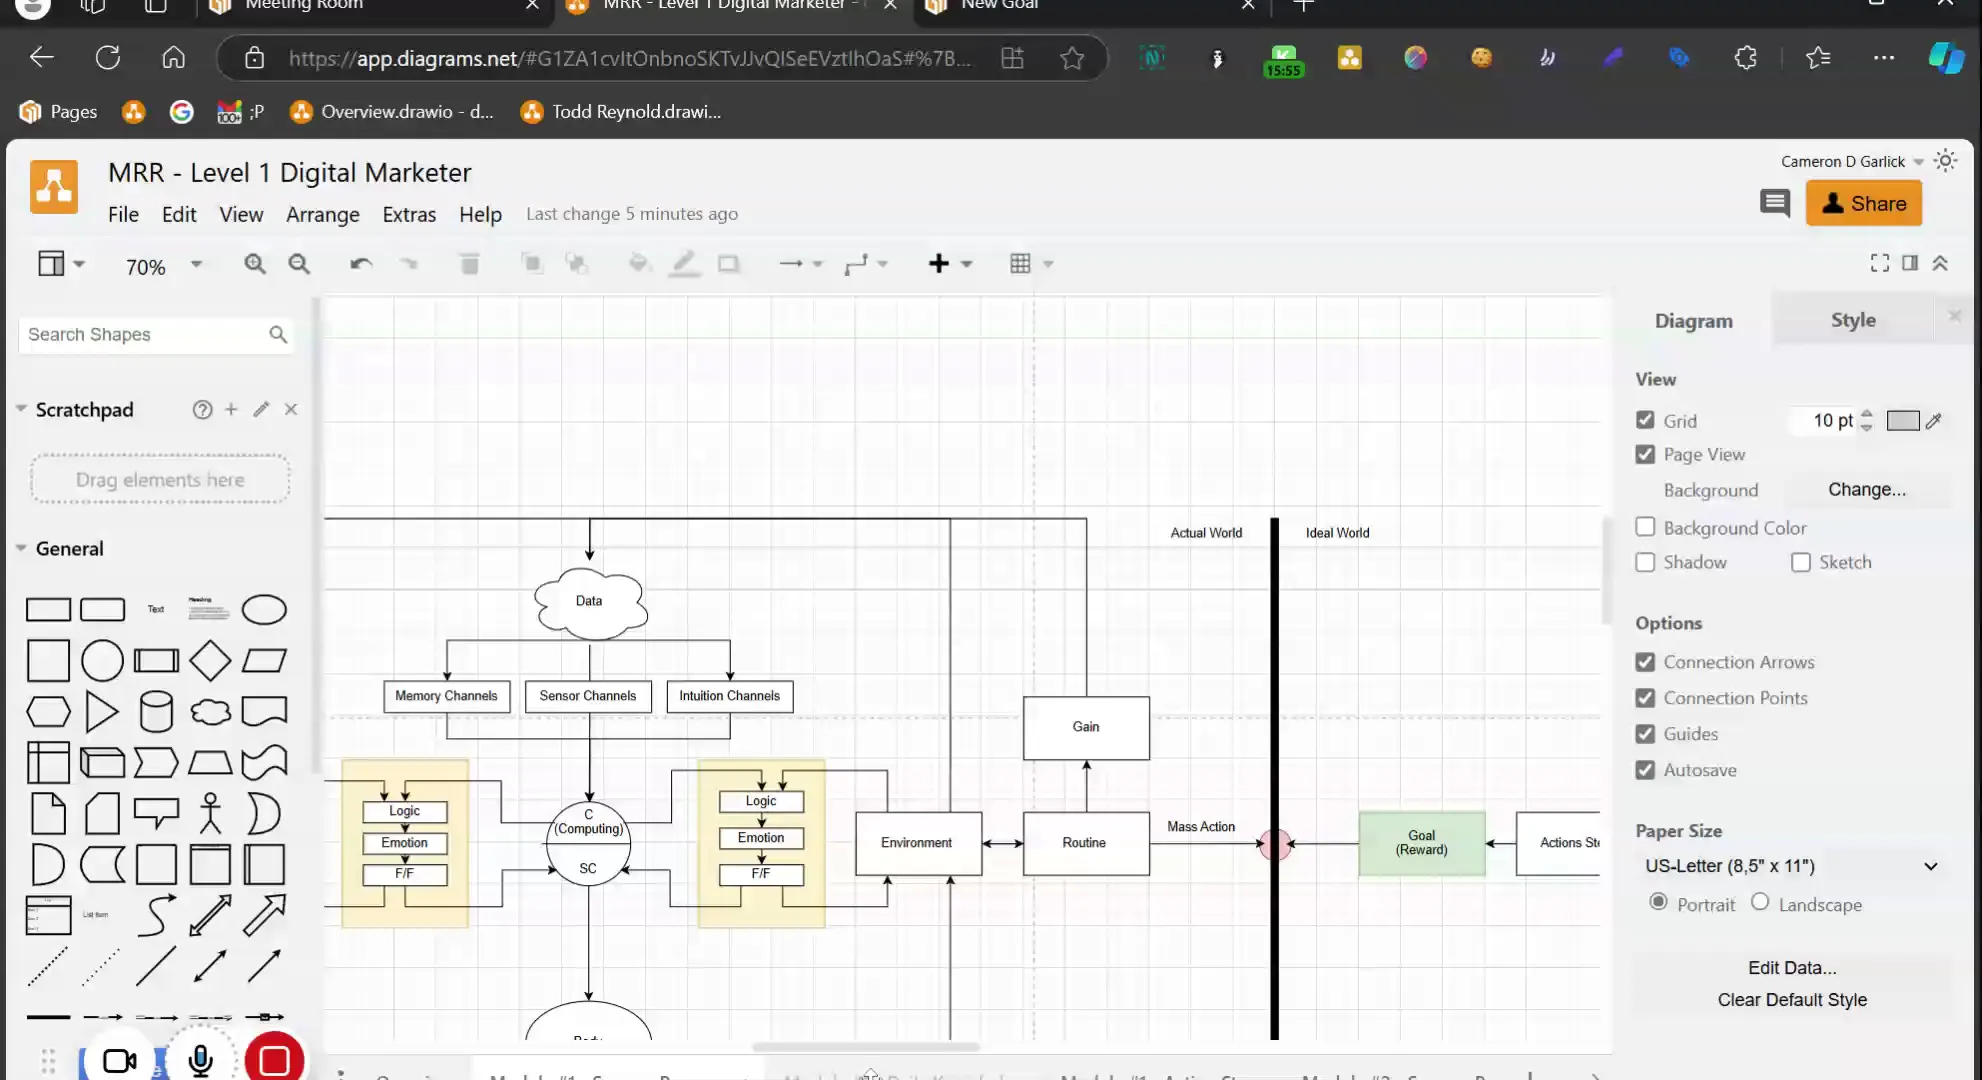The height and width of the screenshot is (1080, 1982).
Task: Open the waypoints style dropdown
Action: click(866, 264)
